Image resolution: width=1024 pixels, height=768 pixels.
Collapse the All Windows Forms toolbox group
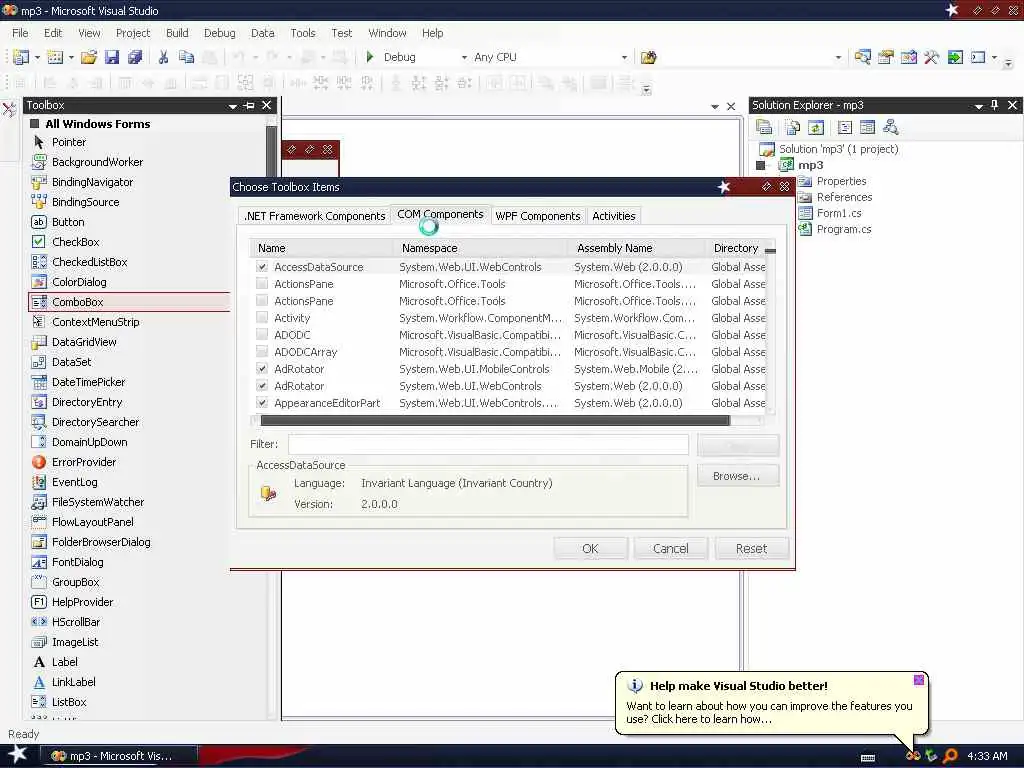click(x=35, y=123)
